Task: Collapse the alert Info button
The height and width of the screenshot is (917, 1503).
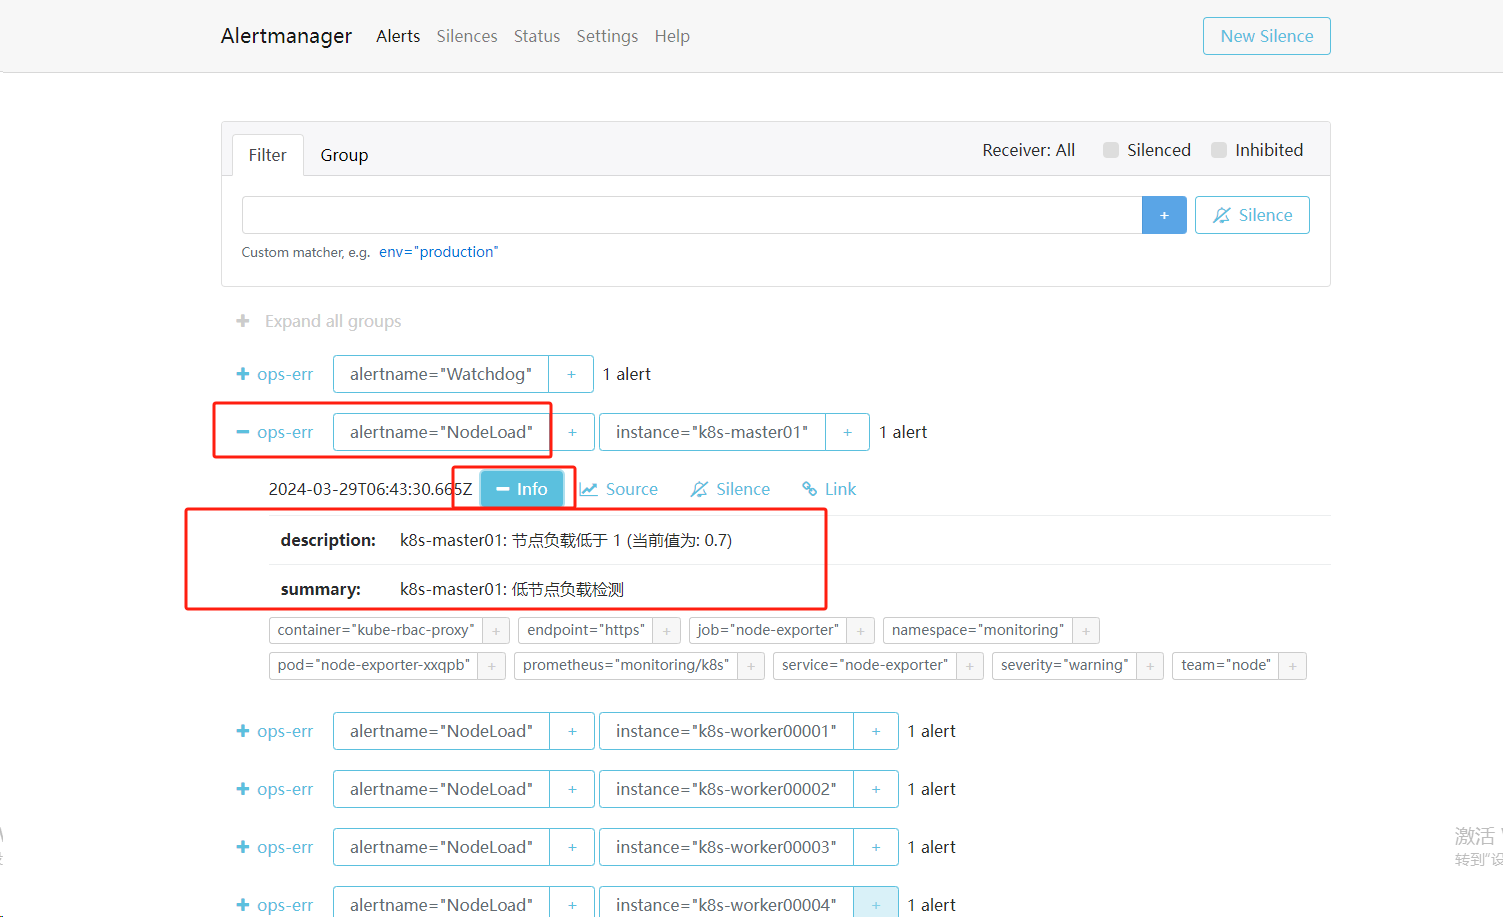Action: click(x=522, y=489)
